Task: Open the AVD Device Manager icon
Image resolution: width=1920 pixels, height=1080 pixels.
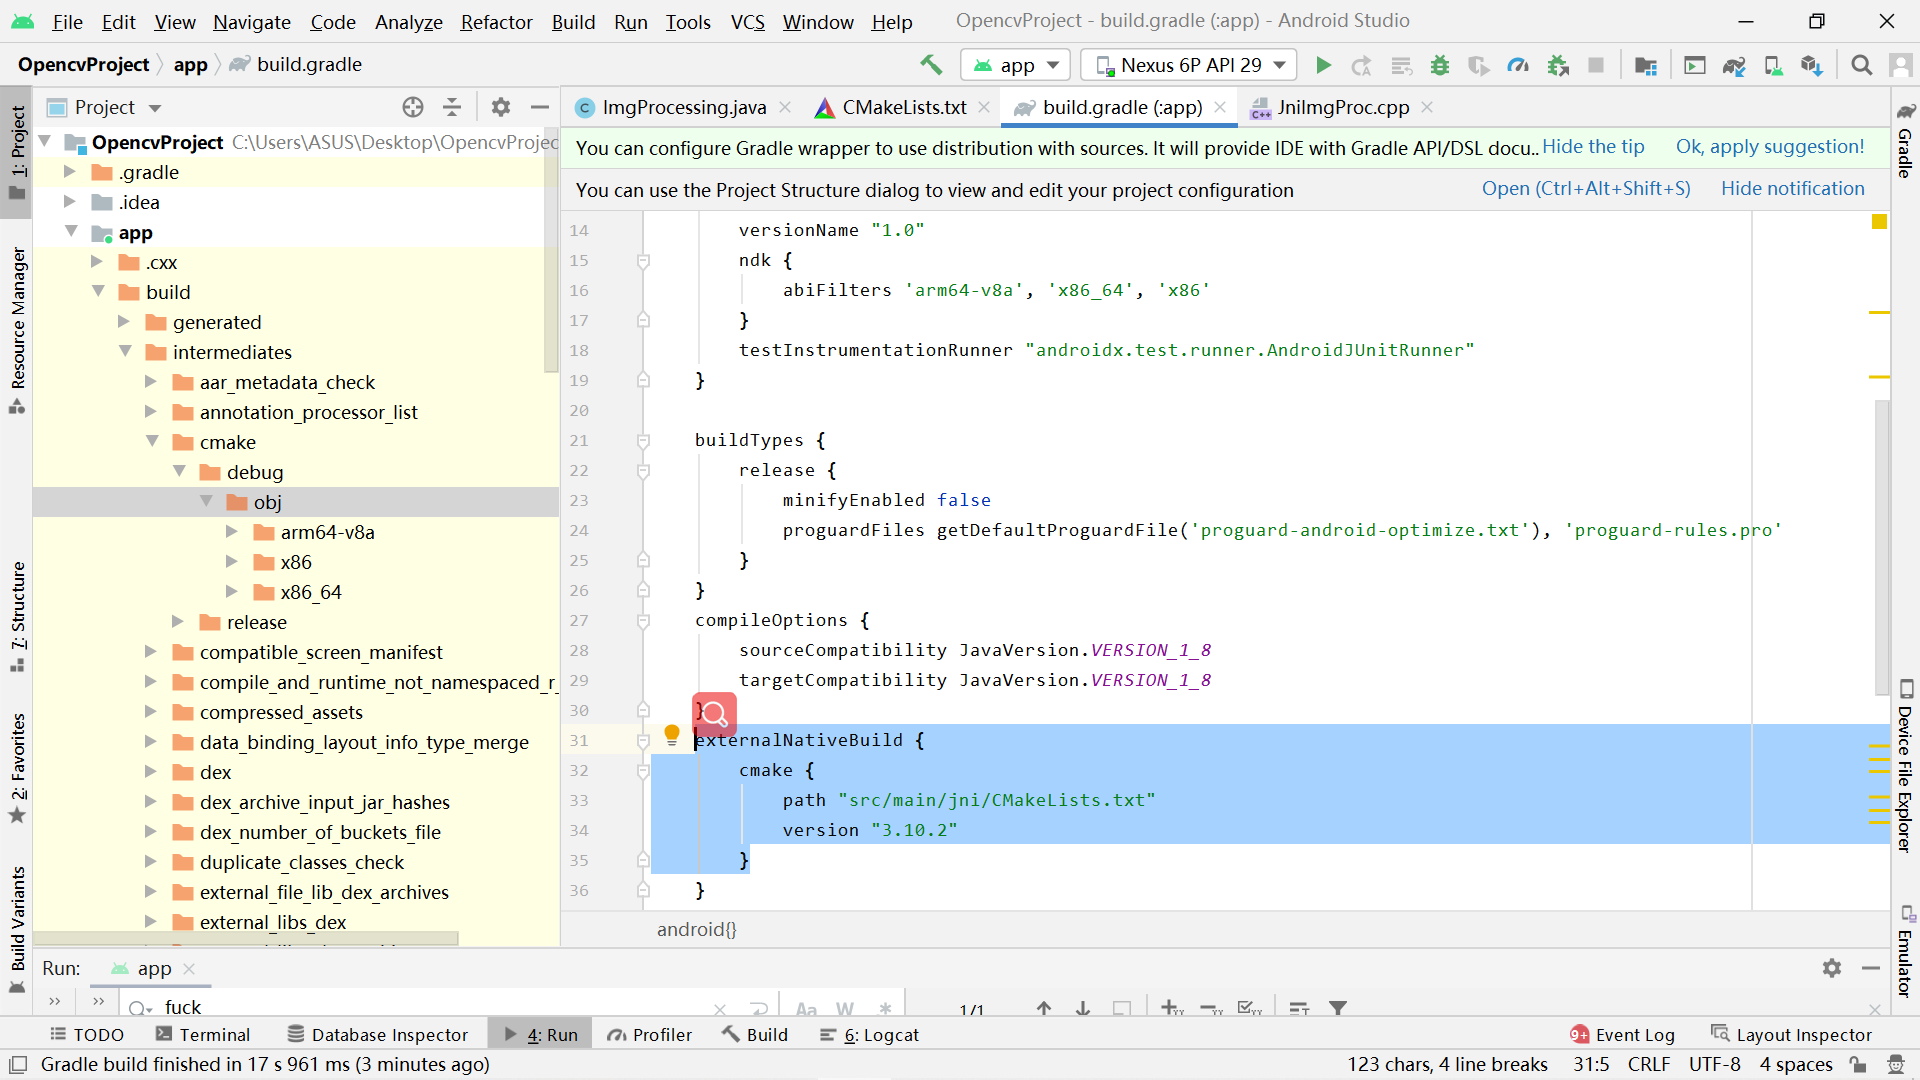Action: coord(1774,64)
